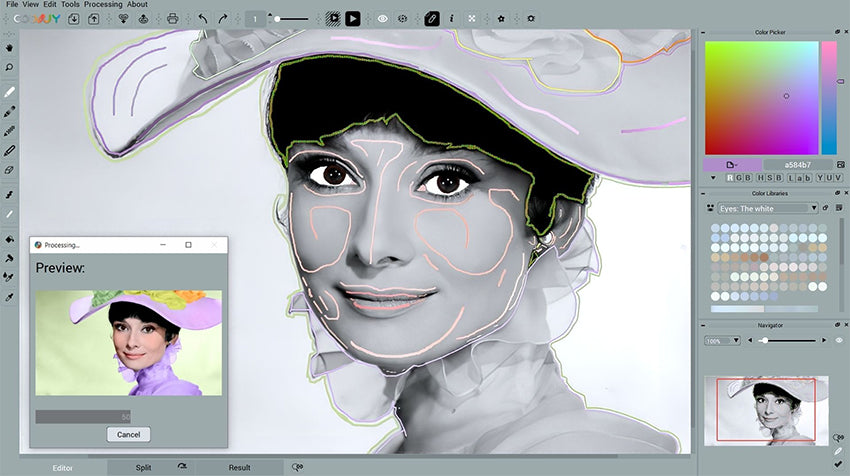The height and width of the screenshot is (476, 850).
Task: Select the Hand pan tool
Action: click(x=10, y=47)
